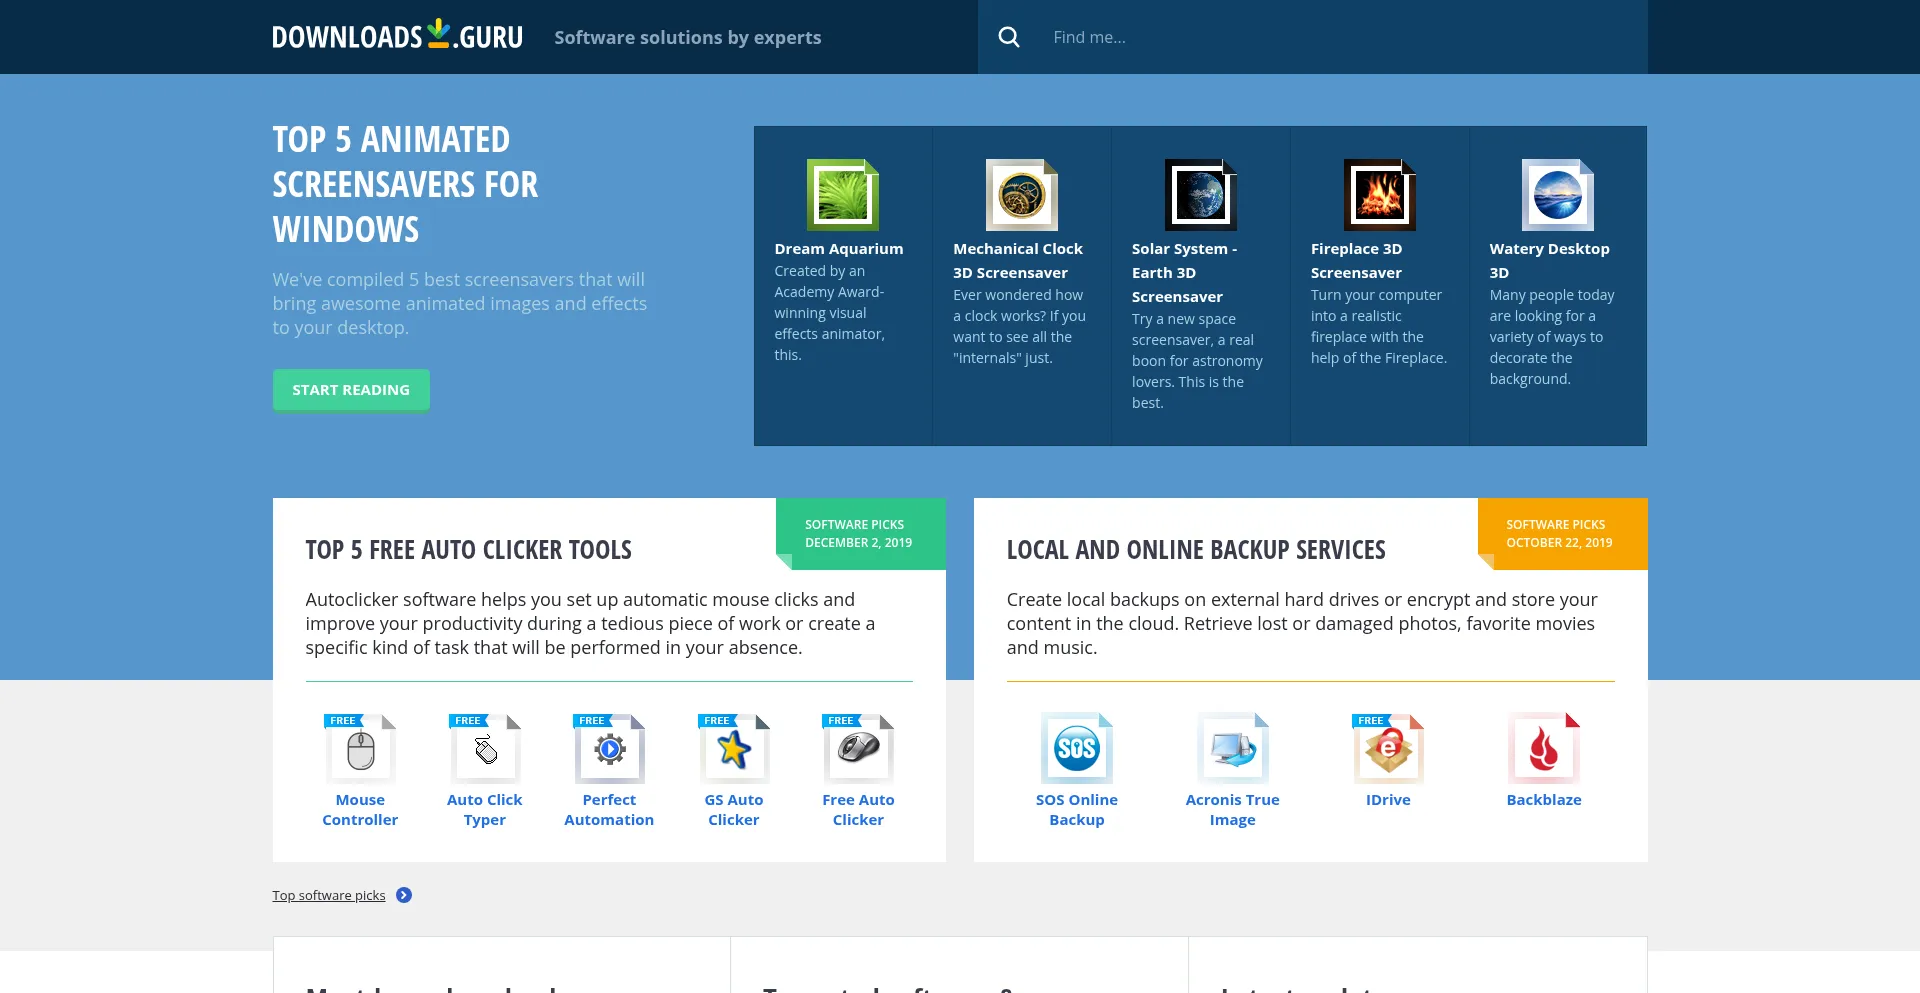Click the IDrive icon
Screen dimensions: 1920x993
[1388, 748]
